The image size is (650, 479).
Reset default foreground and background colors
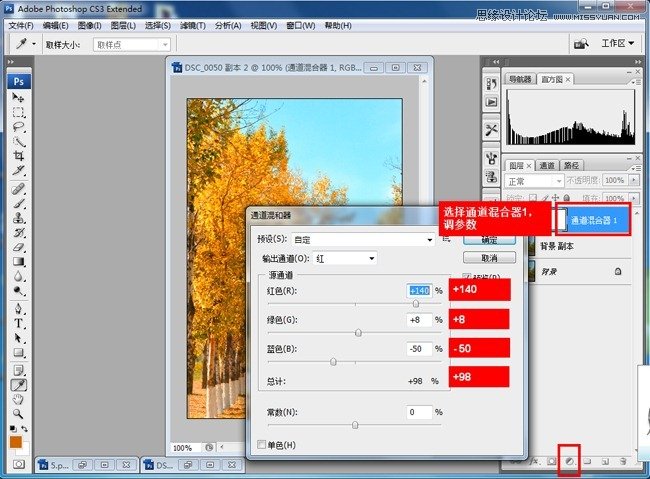(x=13, y=429)
